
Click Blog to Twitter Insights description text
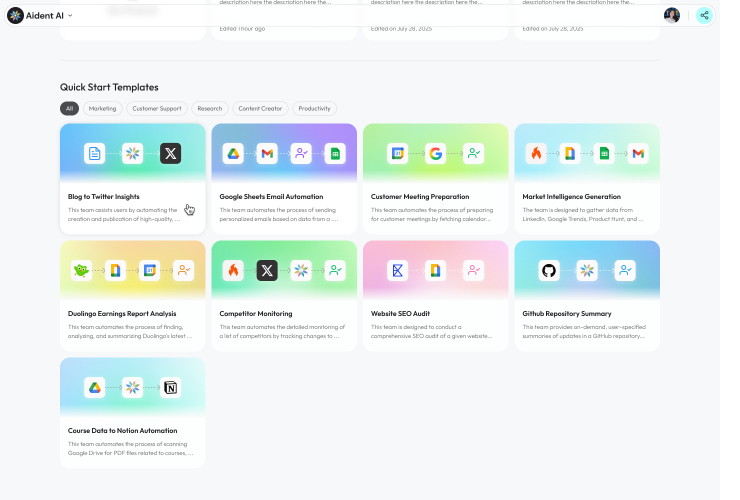click(x=124, y=215)
